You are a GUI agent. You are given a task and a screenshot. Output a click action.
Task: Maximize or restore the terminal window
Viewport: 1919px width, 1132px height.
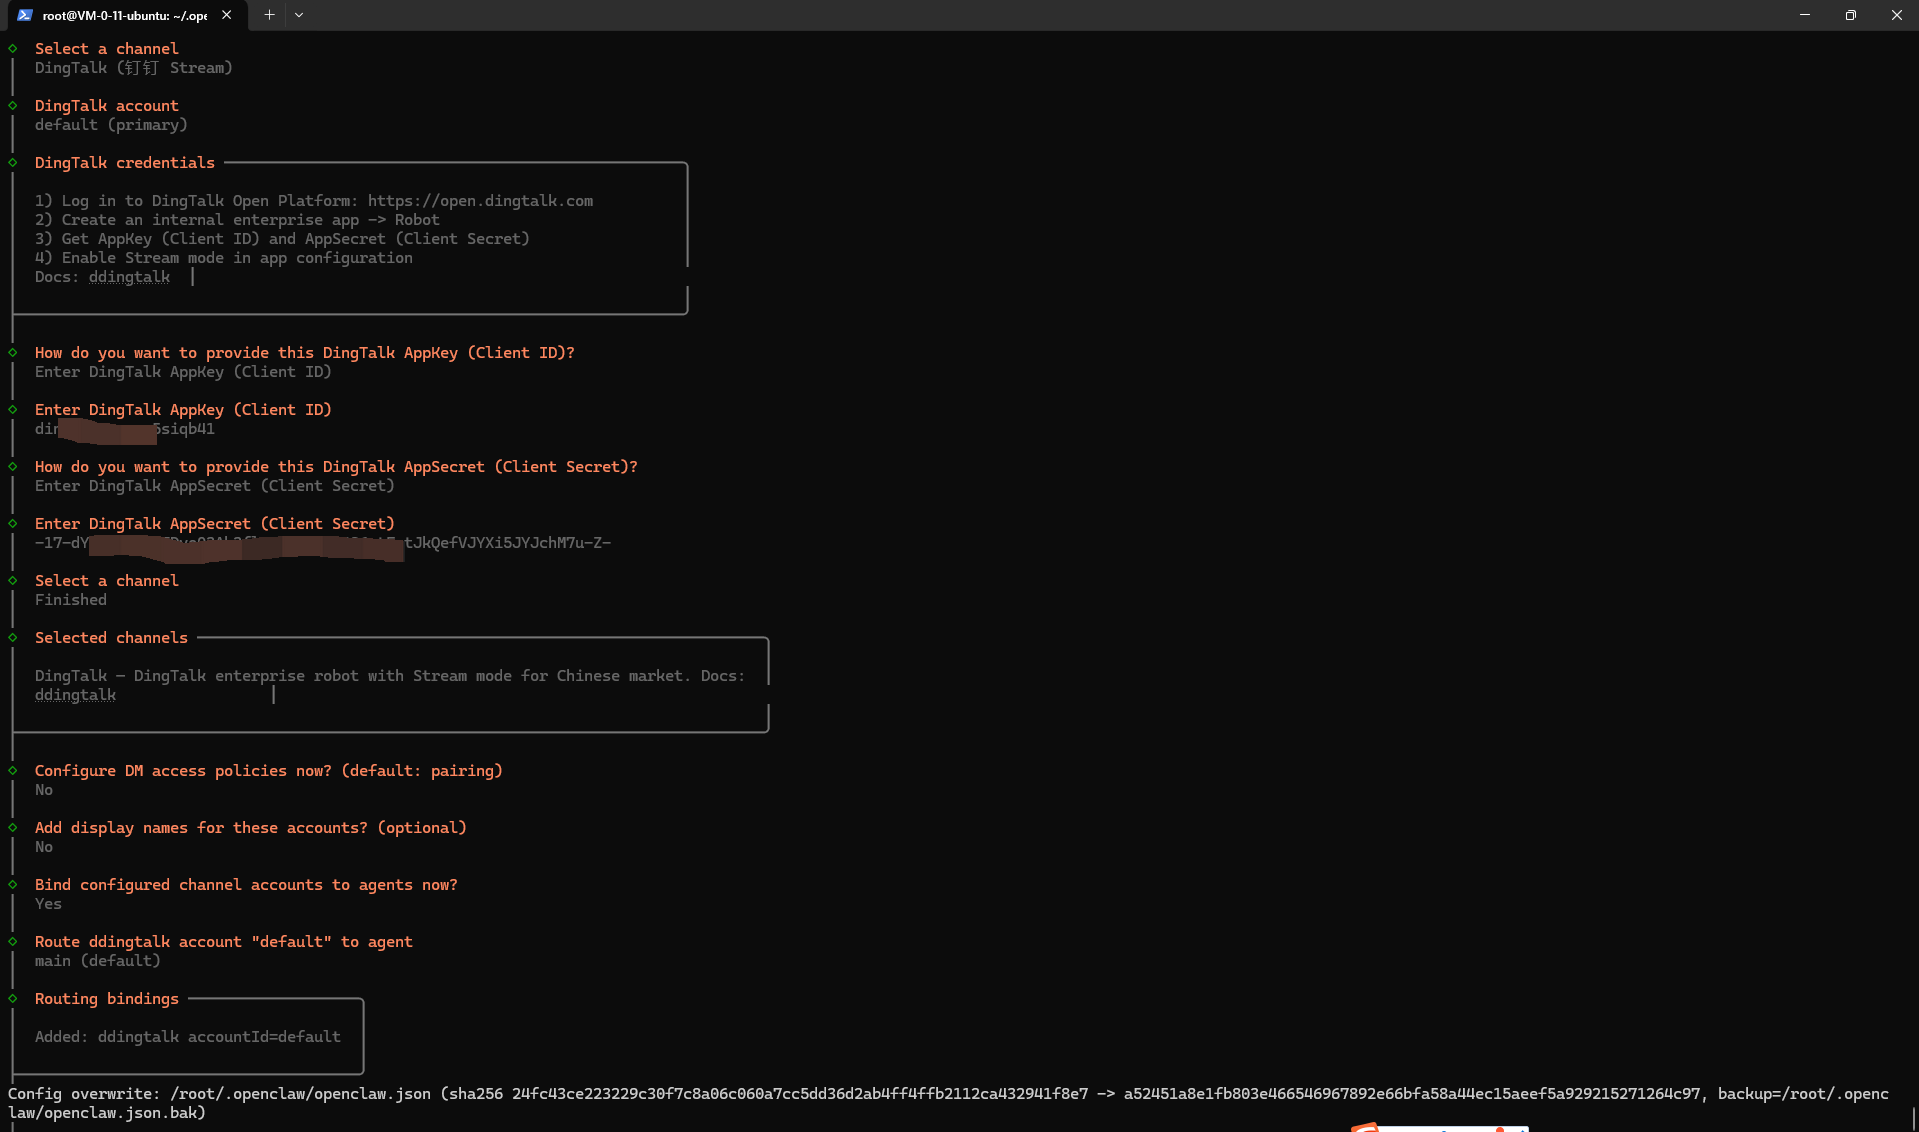(x=1851, y=15)
